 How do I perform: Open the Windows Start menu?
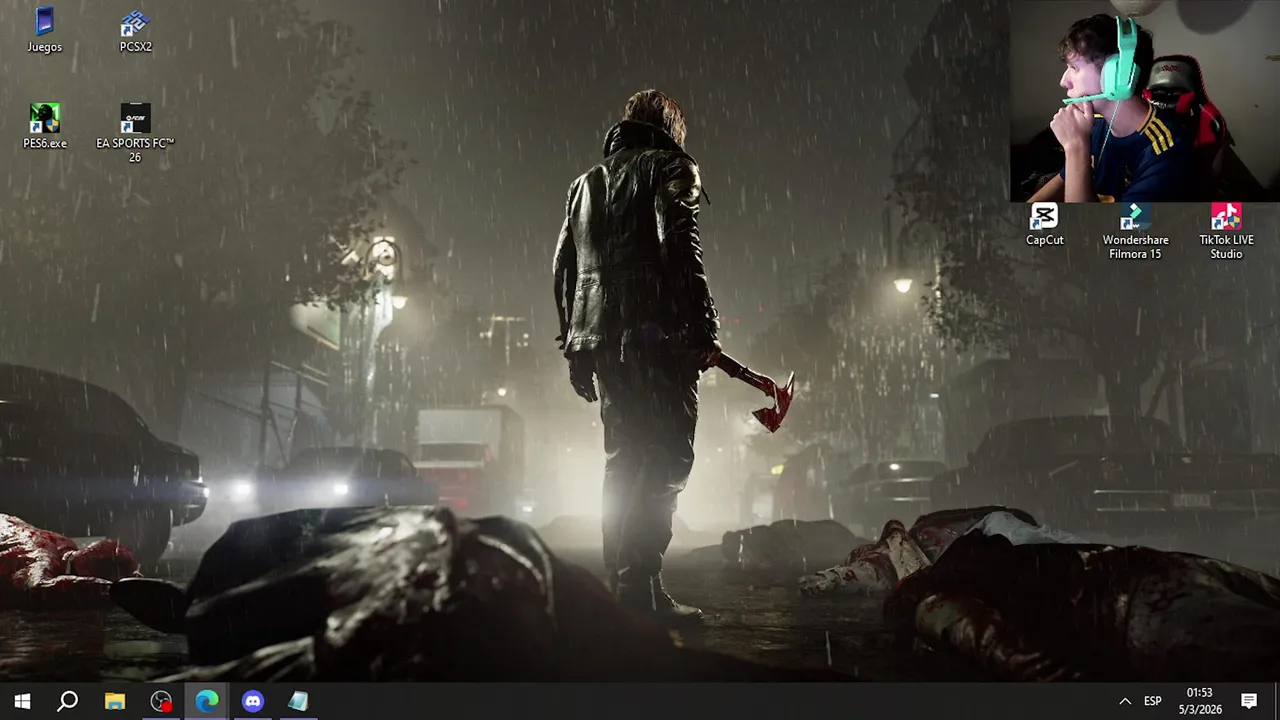(22, 701)
